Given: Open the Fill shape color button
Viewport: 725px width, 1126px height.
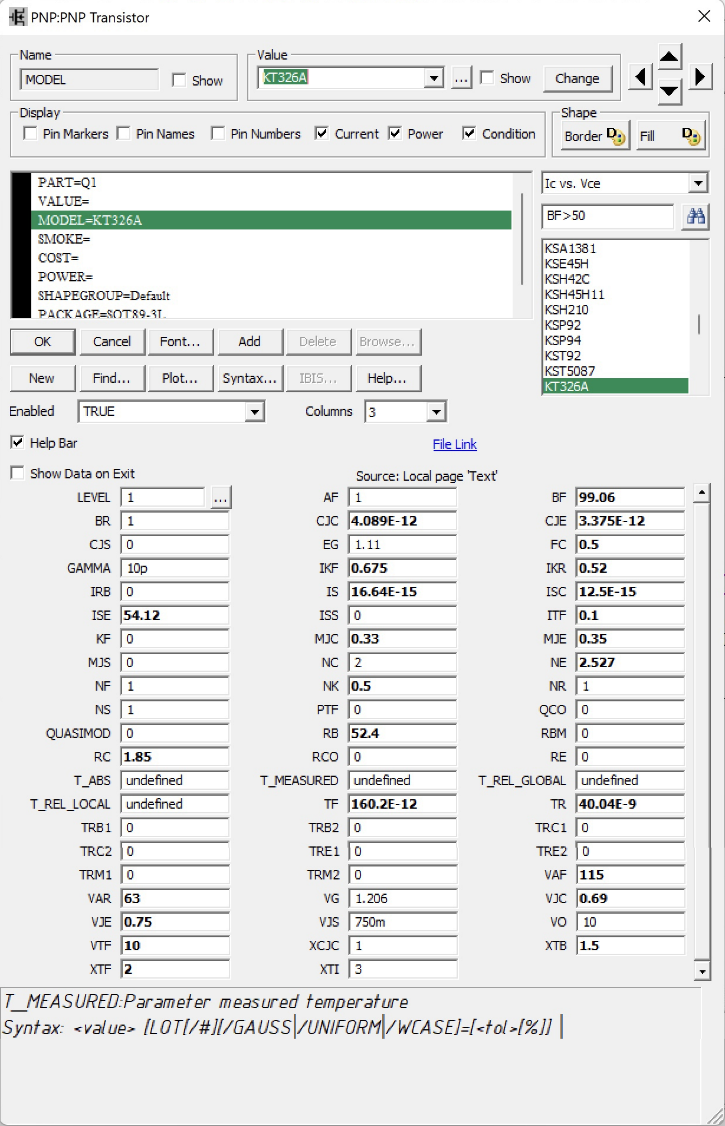Looking at the screenshot, I should coord(670,136).
